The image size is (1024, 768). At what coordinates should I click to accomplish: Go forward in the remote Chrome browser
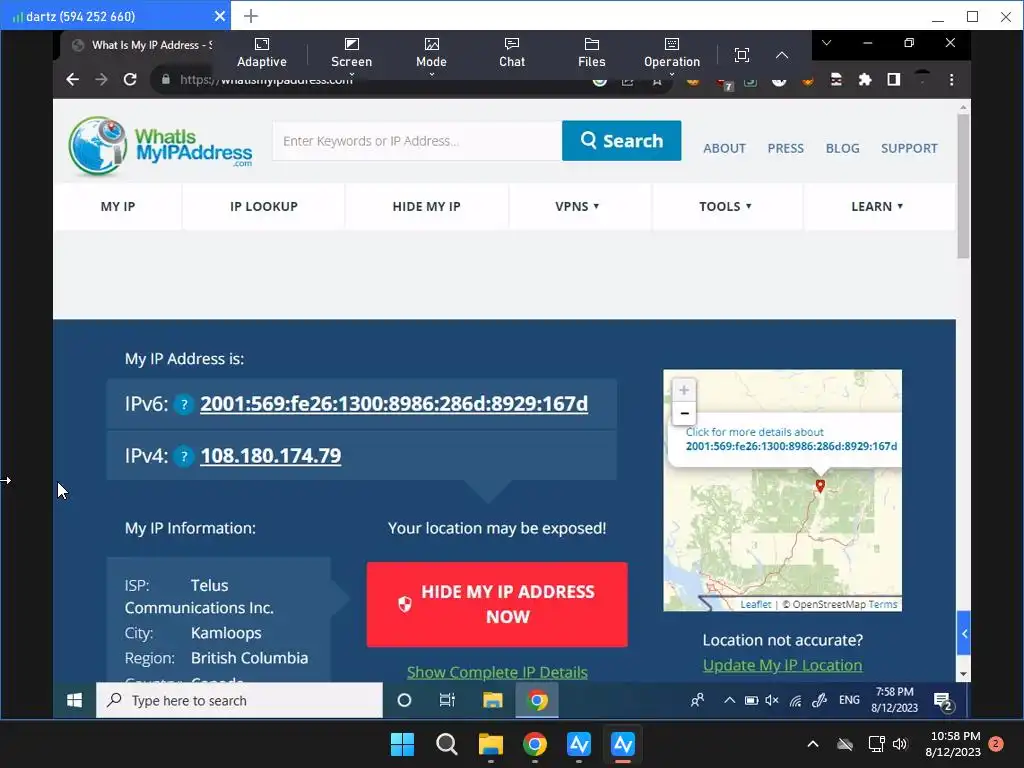pyautogui.click(x=101, y=80)
